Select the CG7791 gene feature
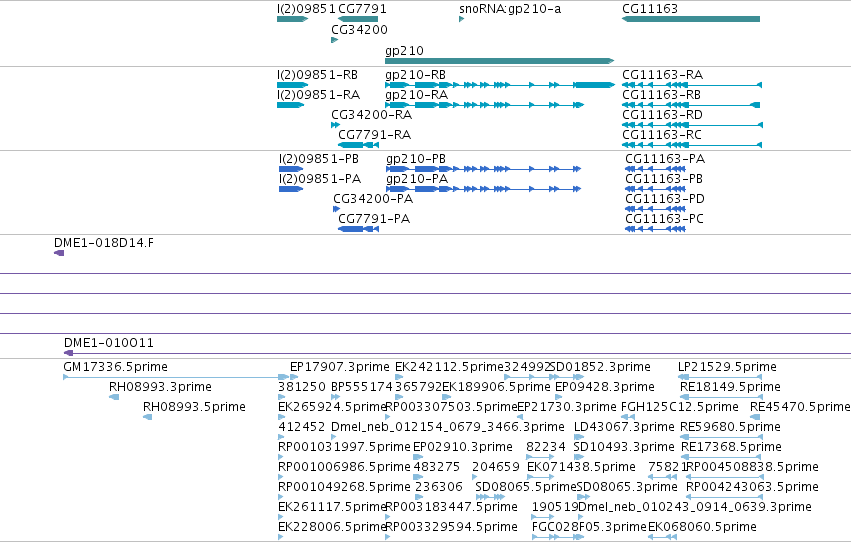 pos(358,19)
